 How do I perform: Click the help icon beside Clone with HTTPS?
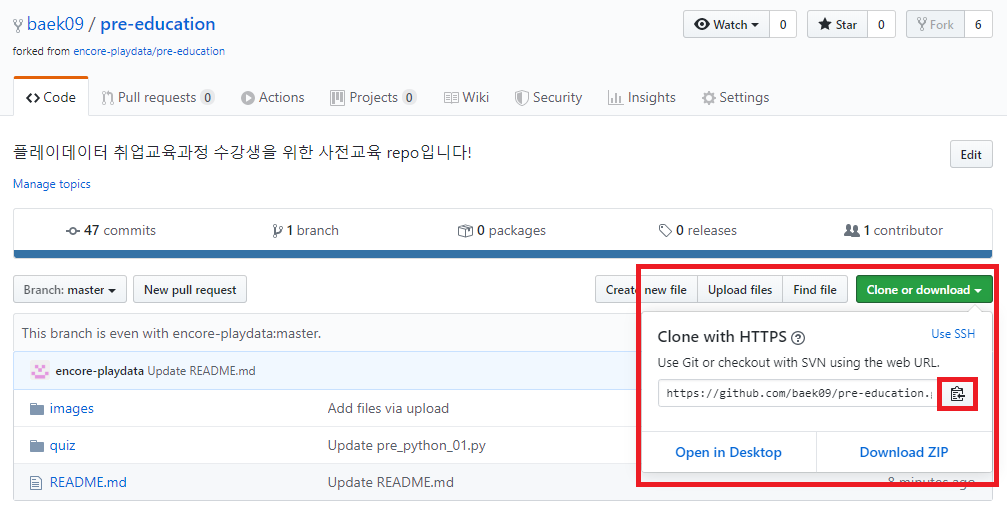click(x=798, y=338)
